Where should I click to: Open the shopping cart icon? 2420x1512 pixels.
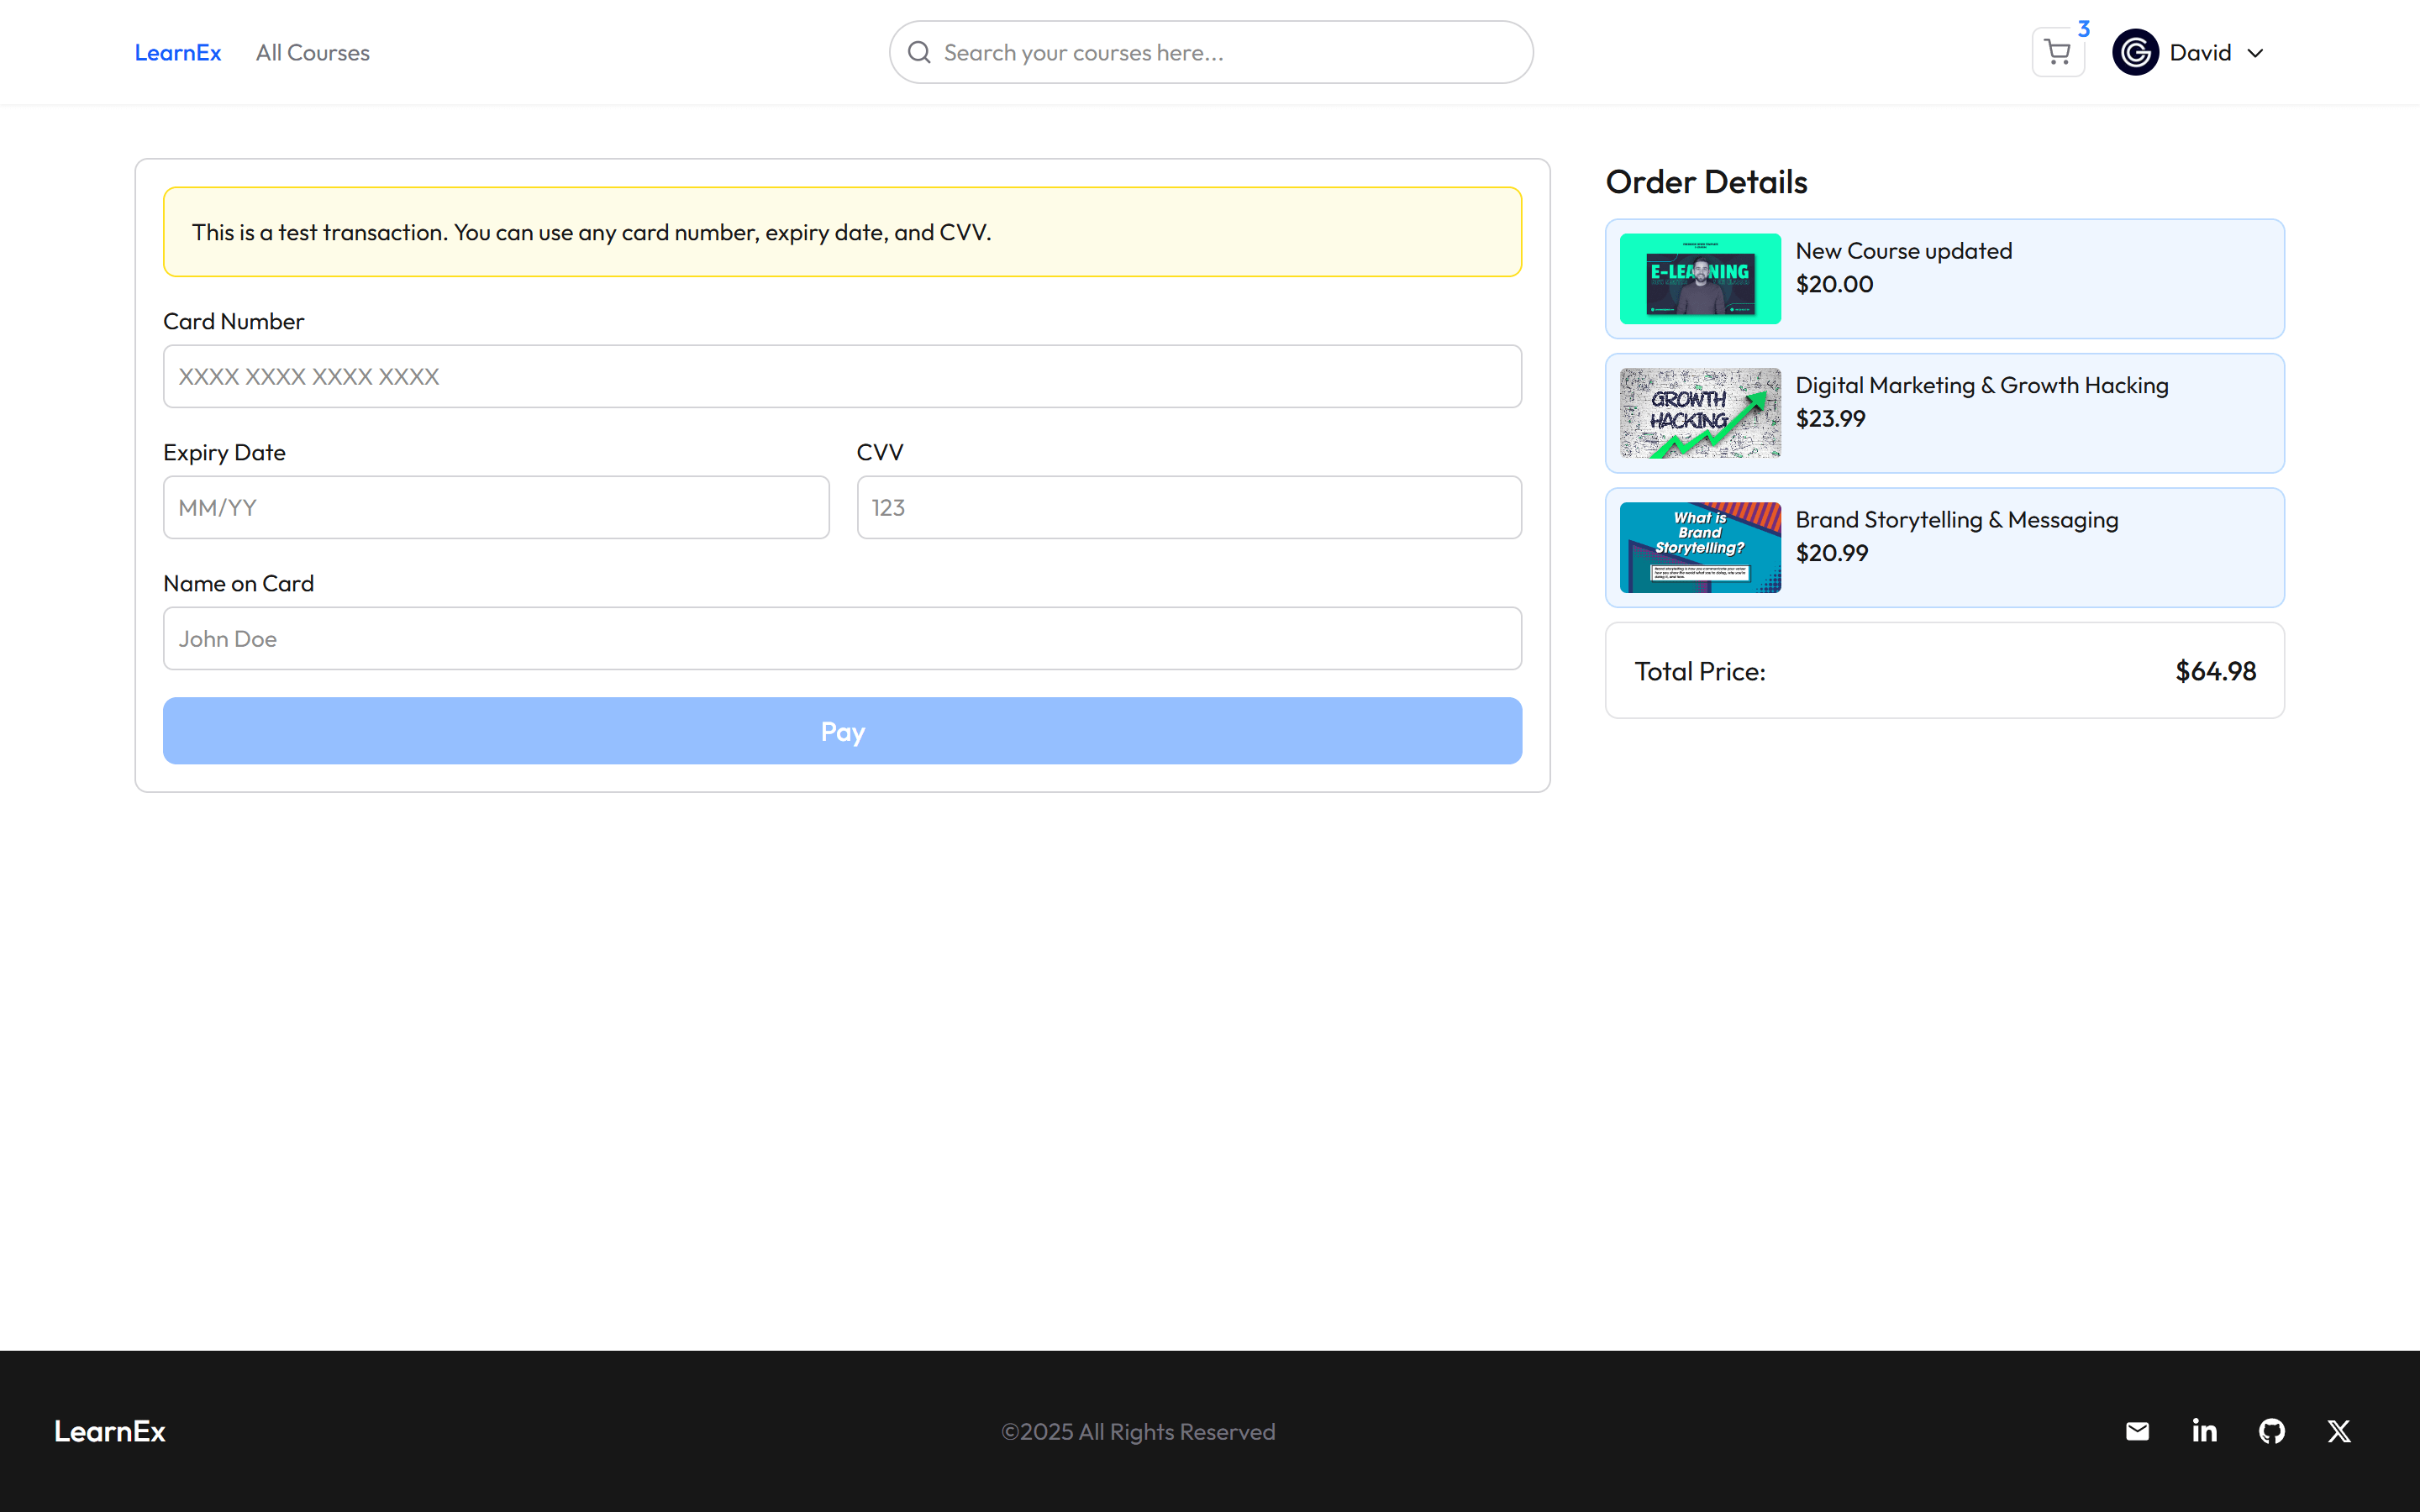pyautogui.click(x=2057, y=52)
